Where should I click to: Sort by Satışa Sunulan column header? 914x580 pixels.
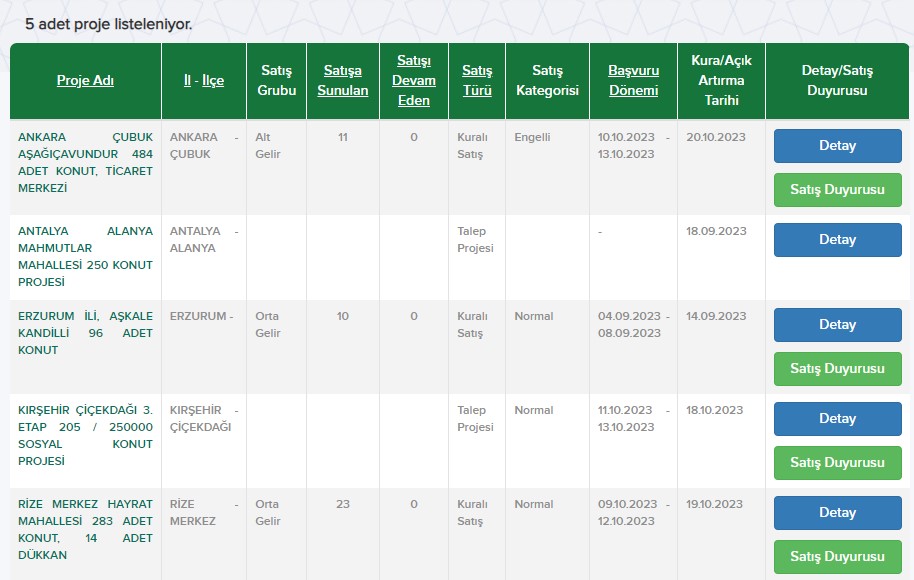tap(343, 80)
